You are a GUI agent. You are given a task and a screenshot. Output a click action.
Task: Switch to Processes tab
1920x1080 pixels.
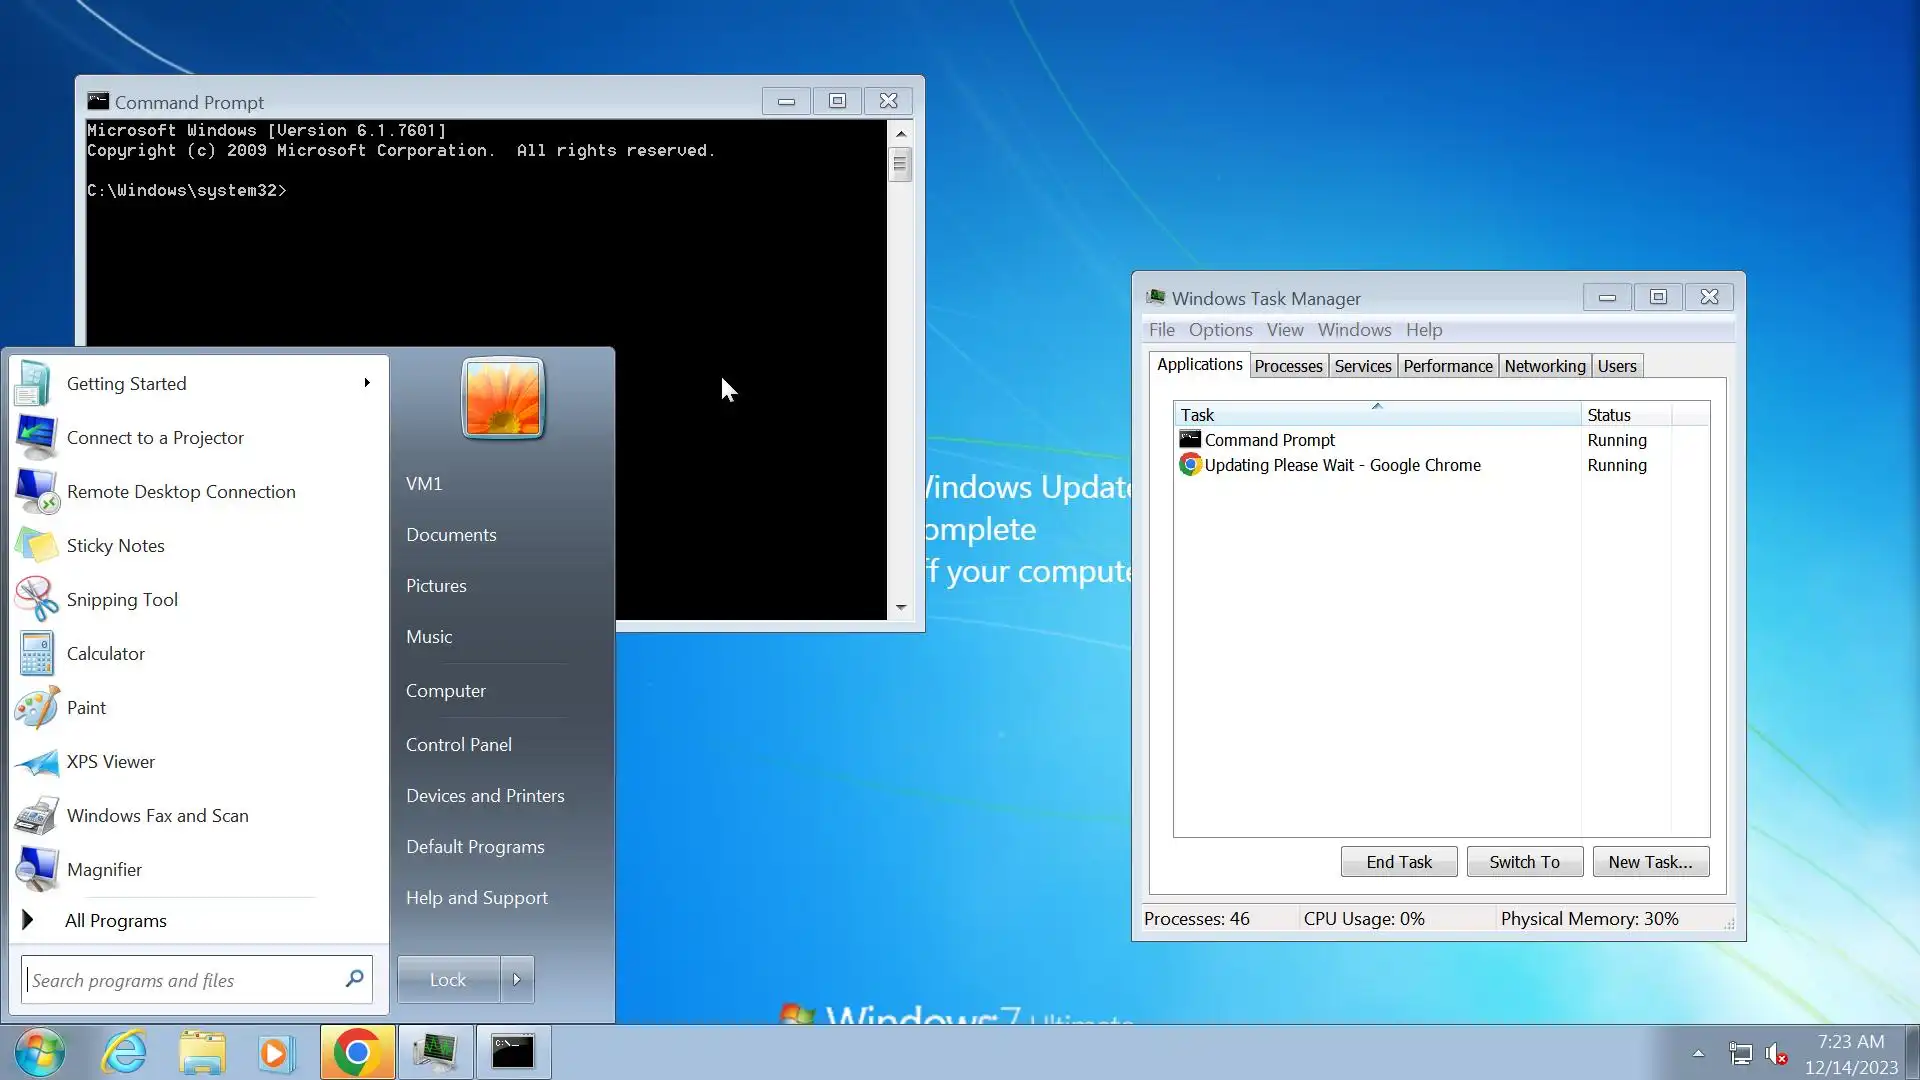[1288, 366]
